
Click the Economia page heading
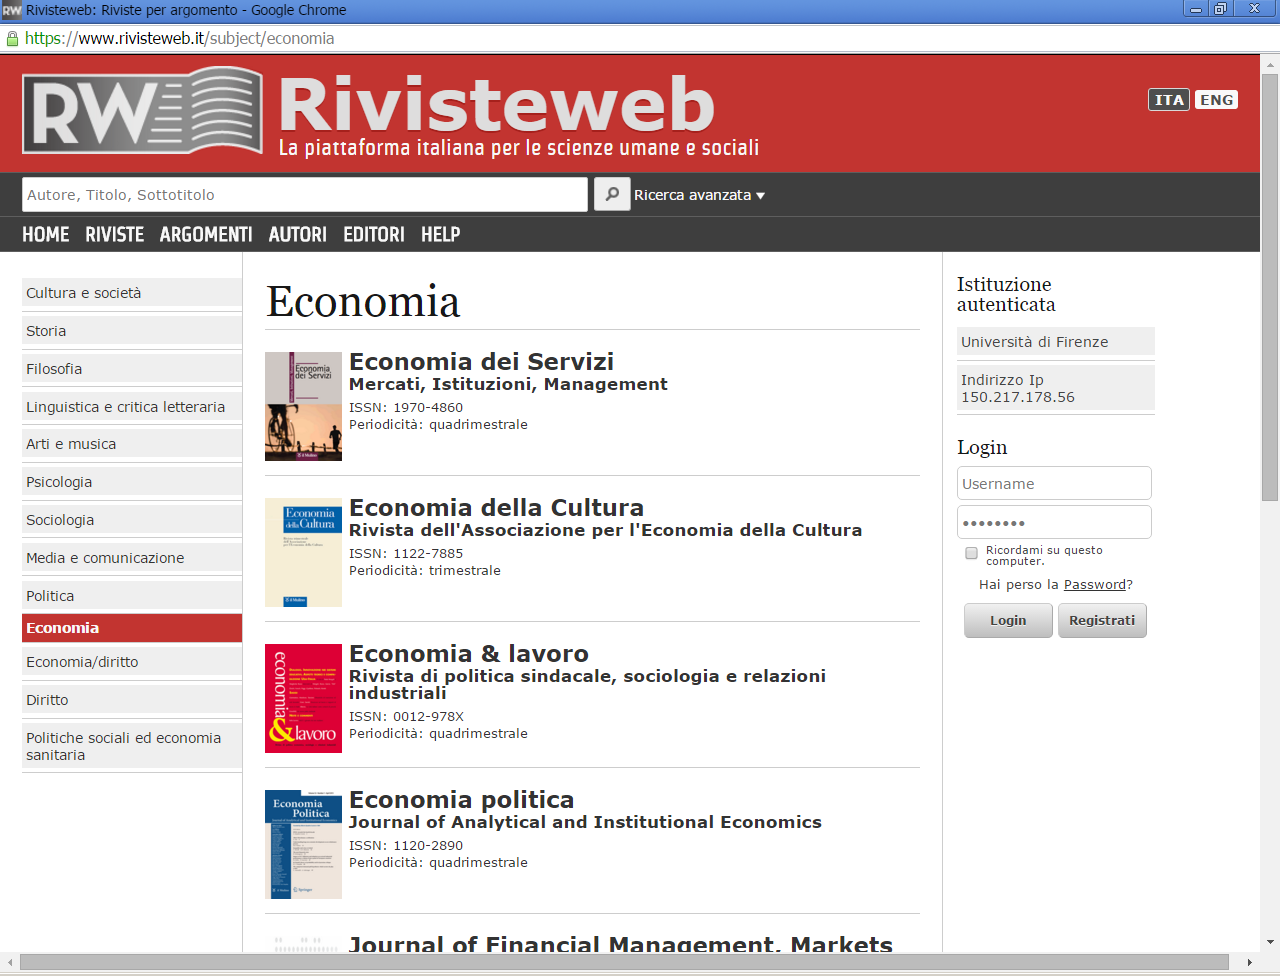(x=363, y=302)
